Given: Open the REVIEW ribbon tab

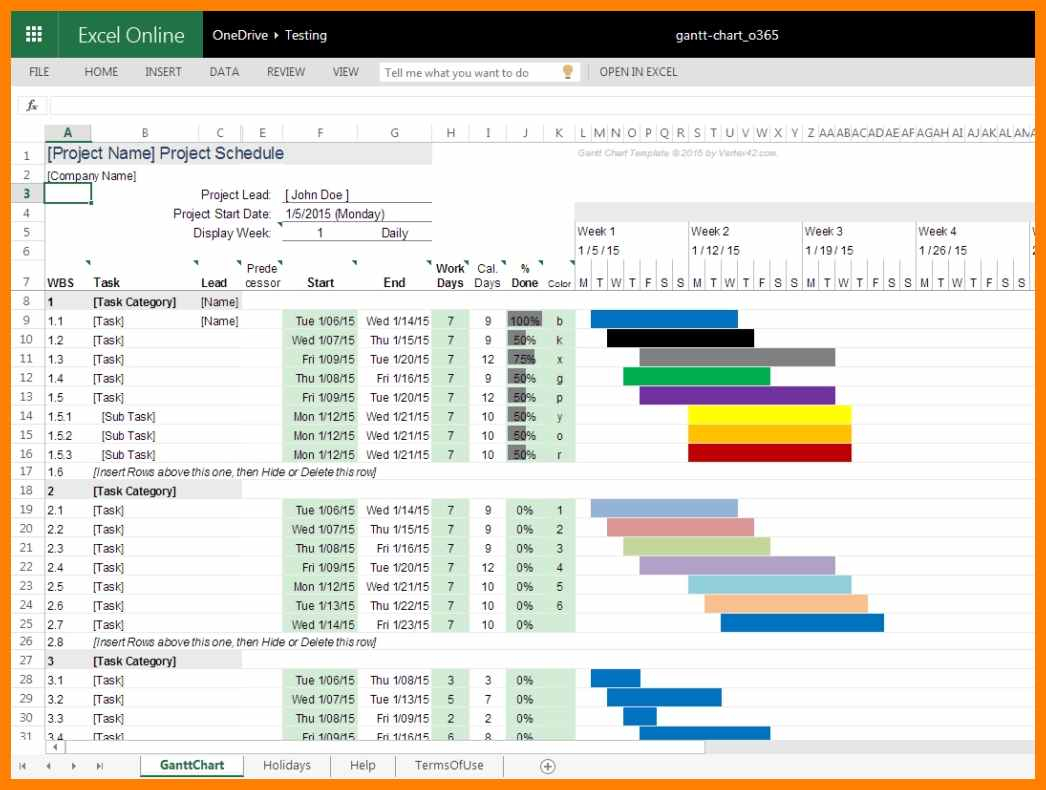Looking at the screenshot, I should pos(286,71).
